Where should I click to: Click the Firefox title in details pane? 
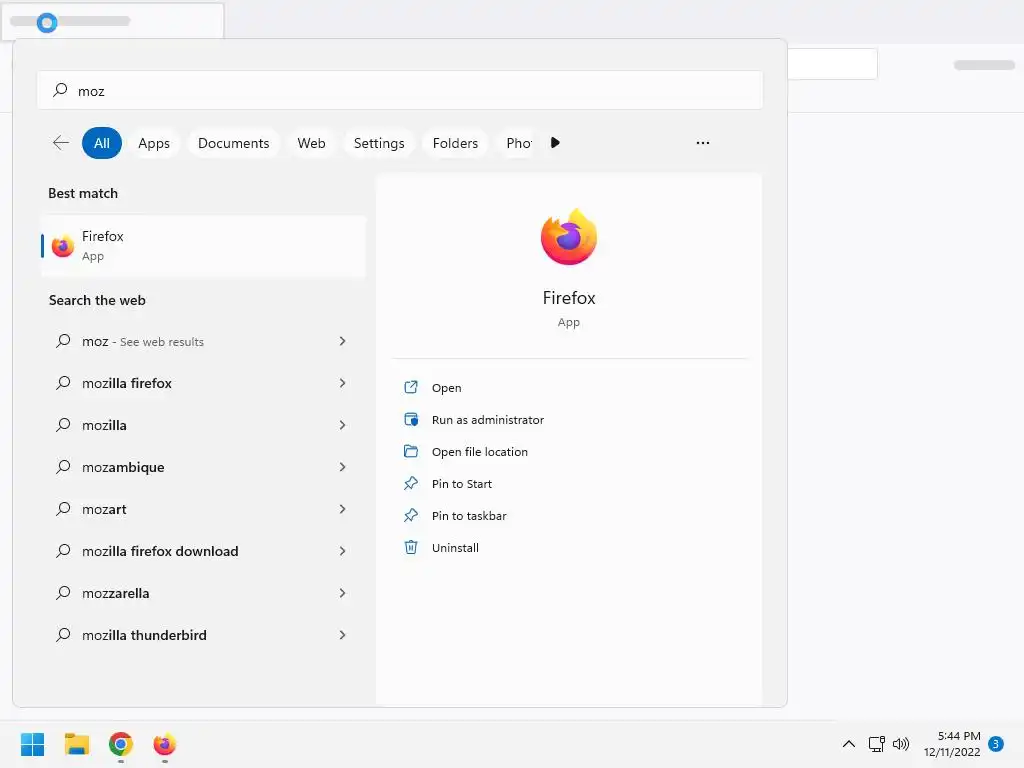[569, 298]
